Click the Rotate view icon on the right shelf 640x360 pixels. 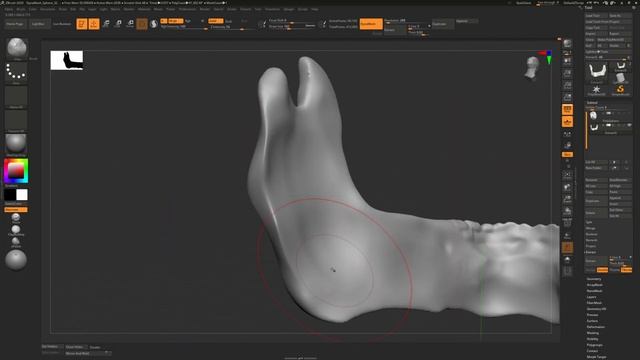567,211
